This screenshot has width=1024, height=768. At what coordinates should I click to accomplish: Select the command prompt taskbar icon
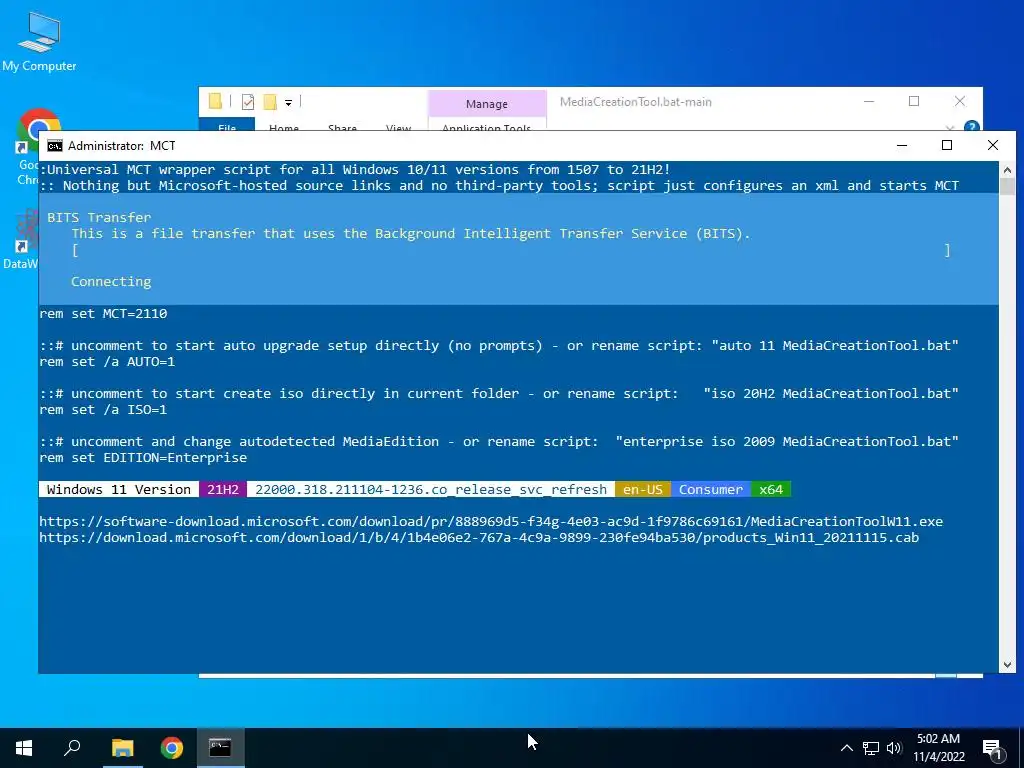(x=220, y=748)
